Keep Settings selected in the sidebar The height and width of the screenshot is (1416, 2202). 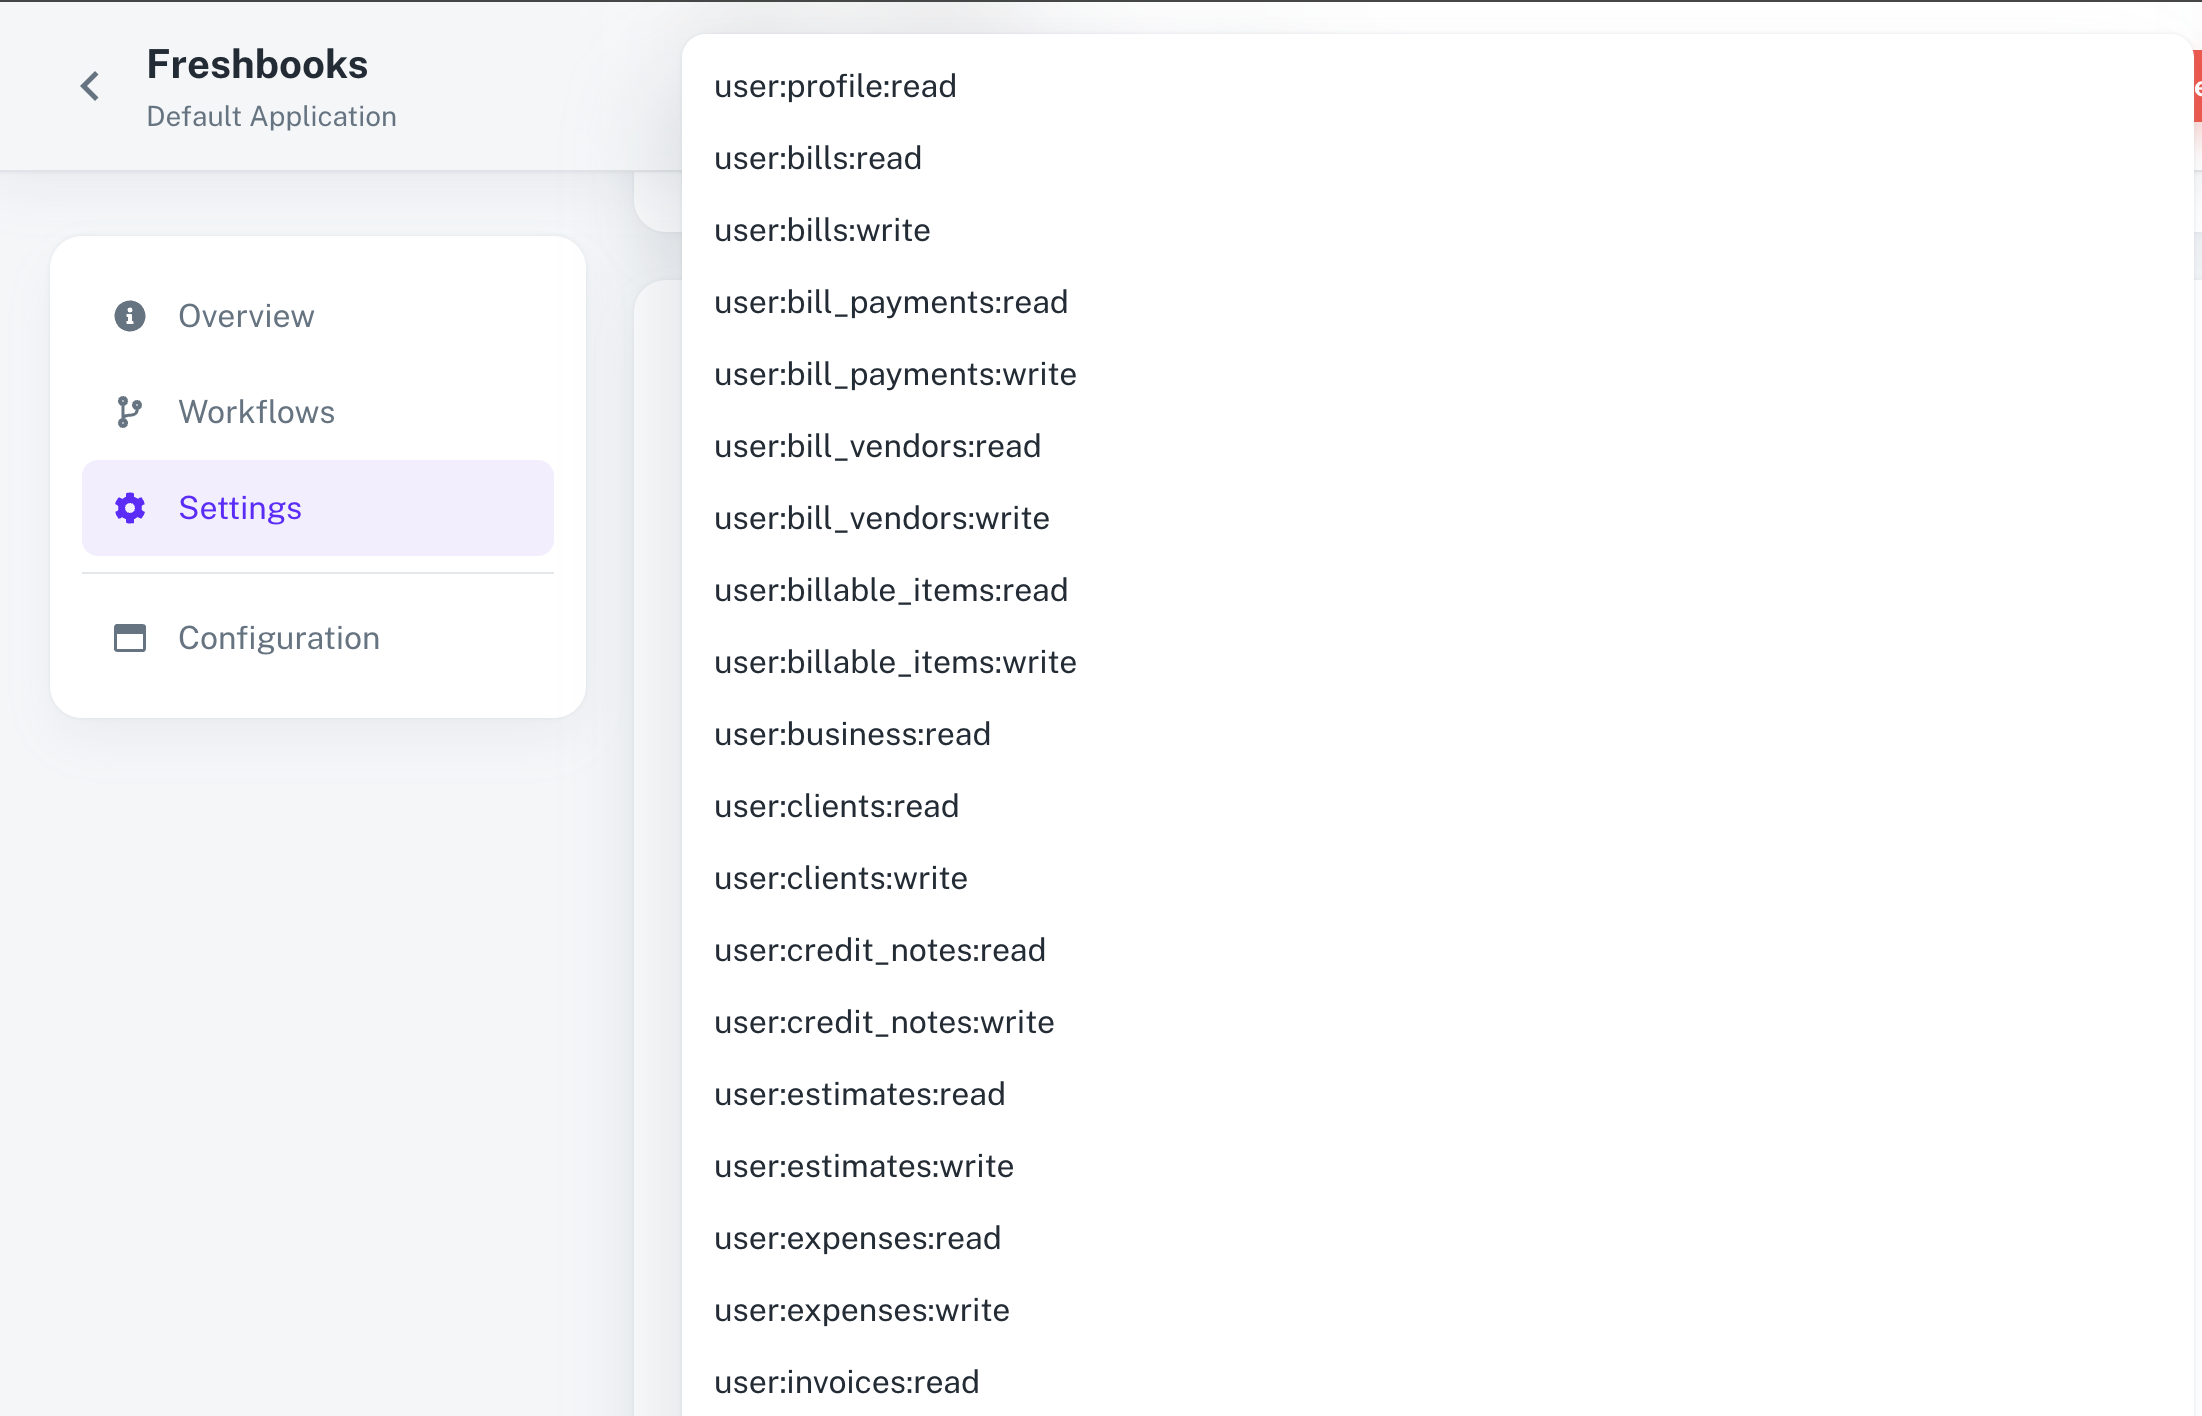pos(240,507)
